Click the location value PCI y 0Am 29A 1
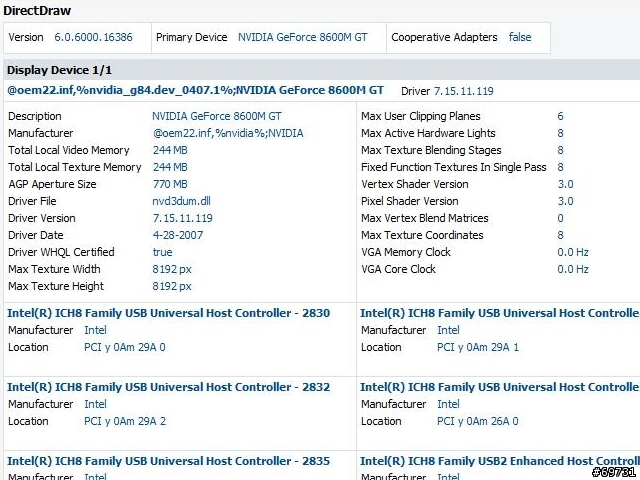 click(x=478, y=347)
